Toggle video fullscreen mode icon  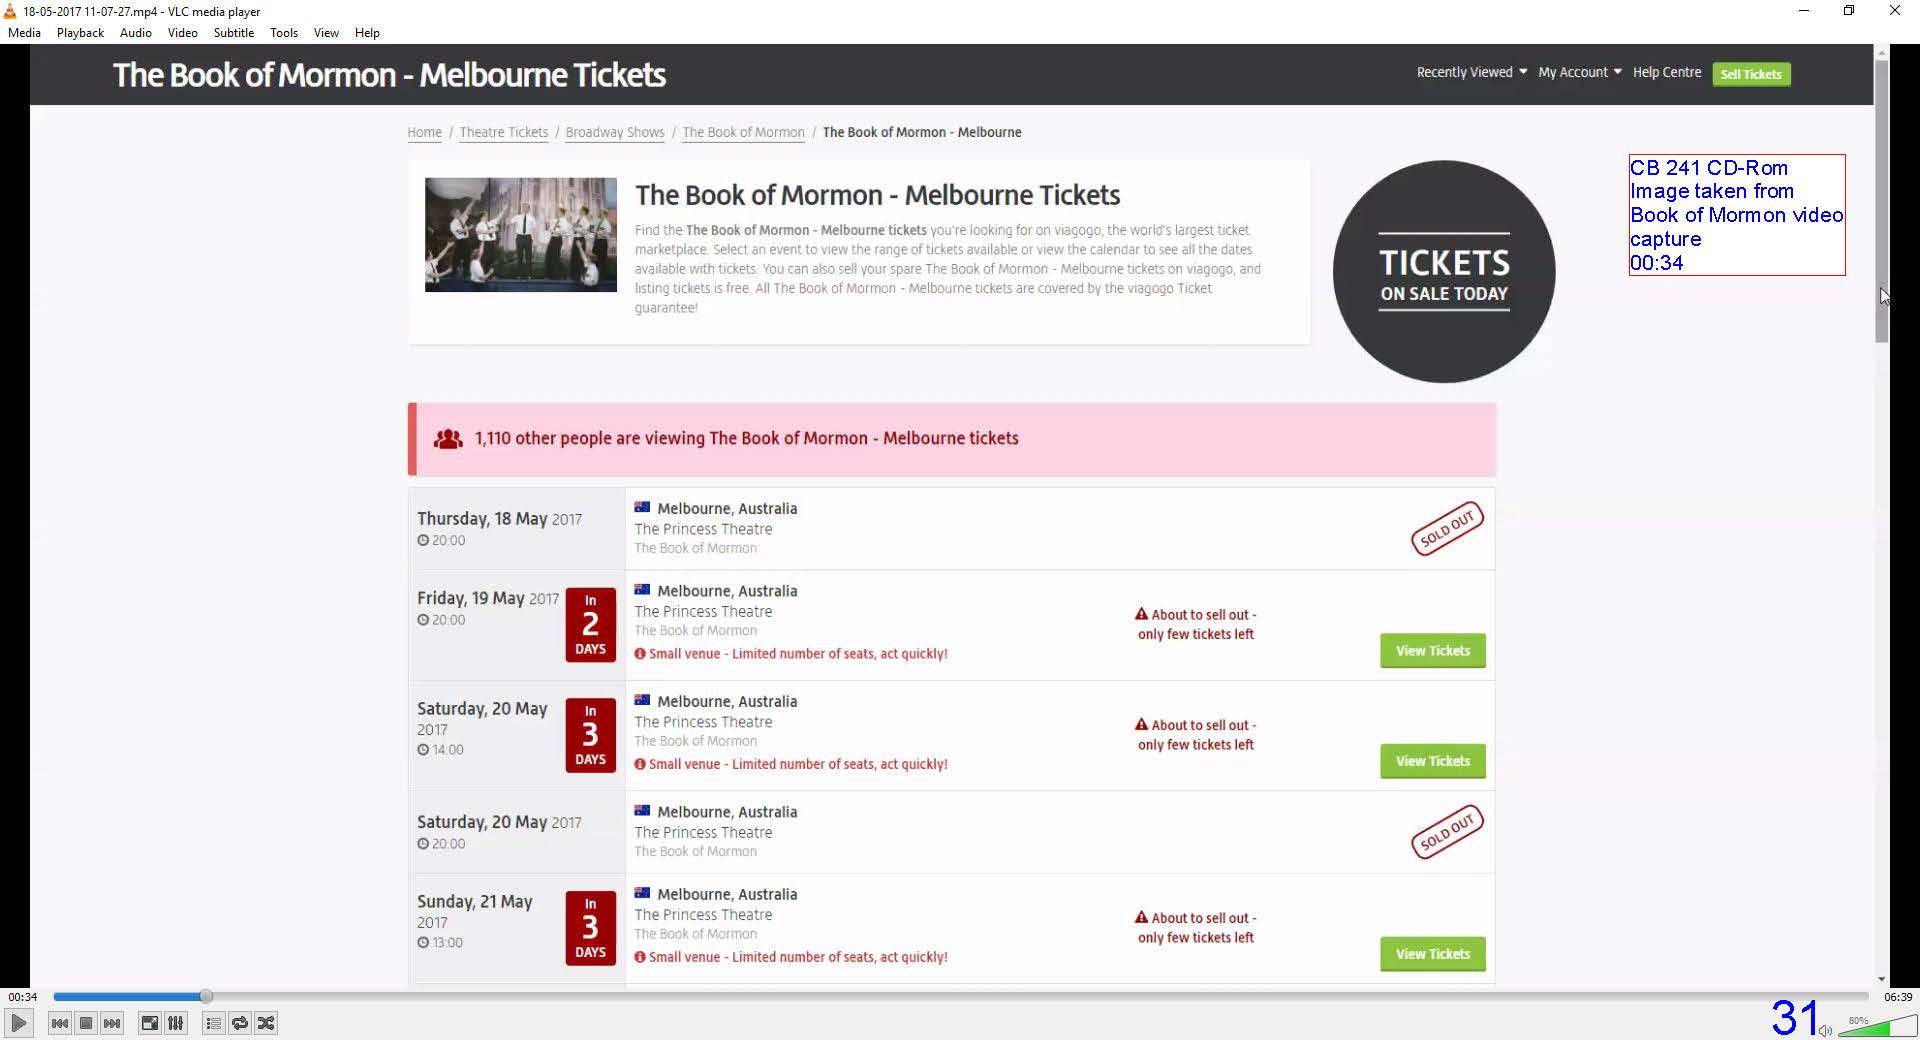coord(149,1023)
